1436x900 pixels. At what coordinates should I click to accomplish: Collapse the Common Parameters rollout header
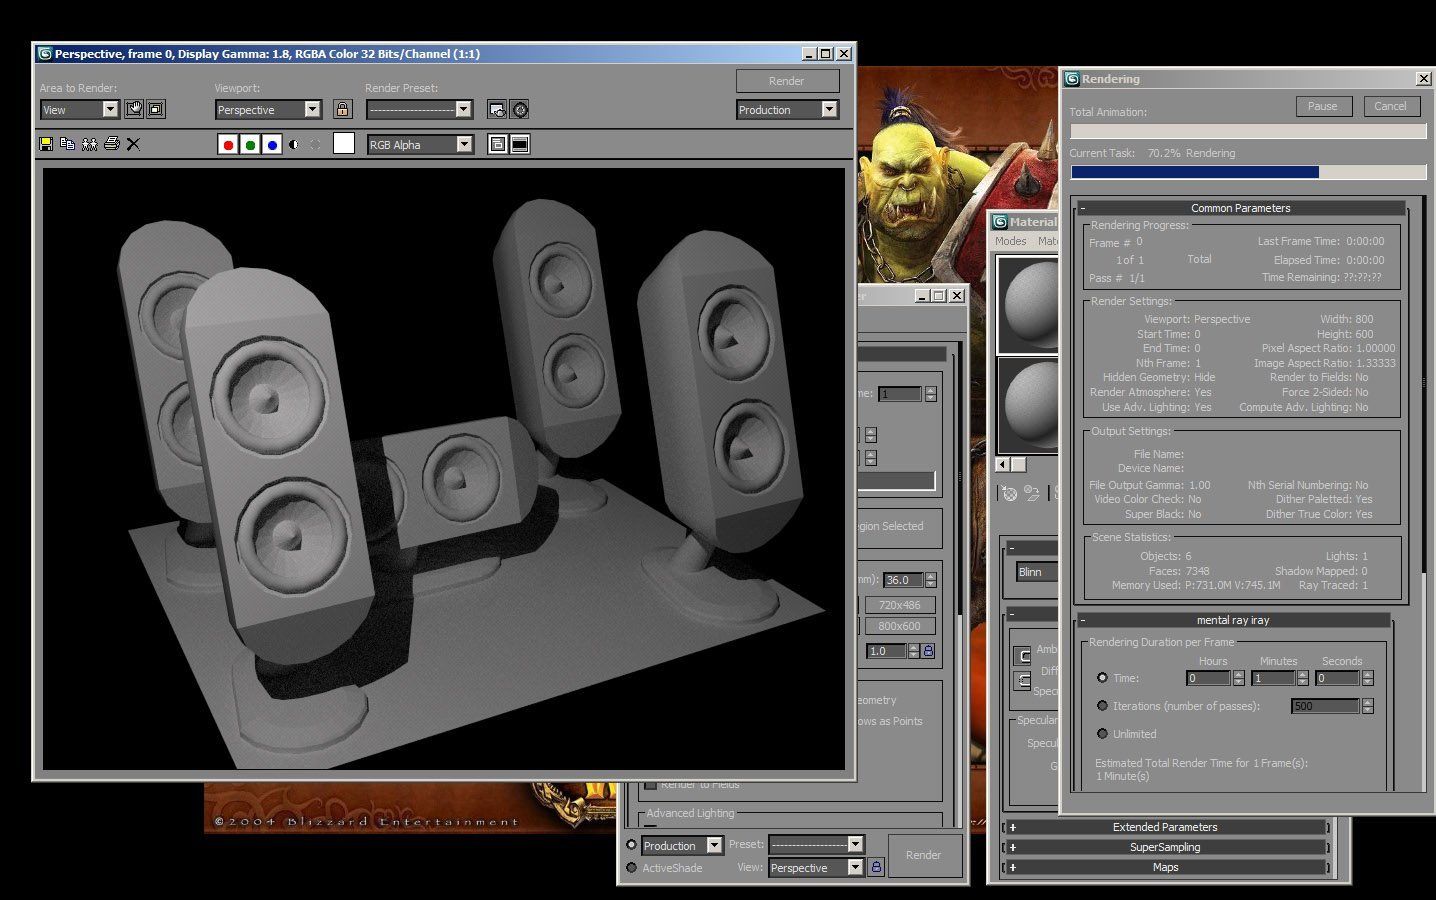[x=1240, y=208]
